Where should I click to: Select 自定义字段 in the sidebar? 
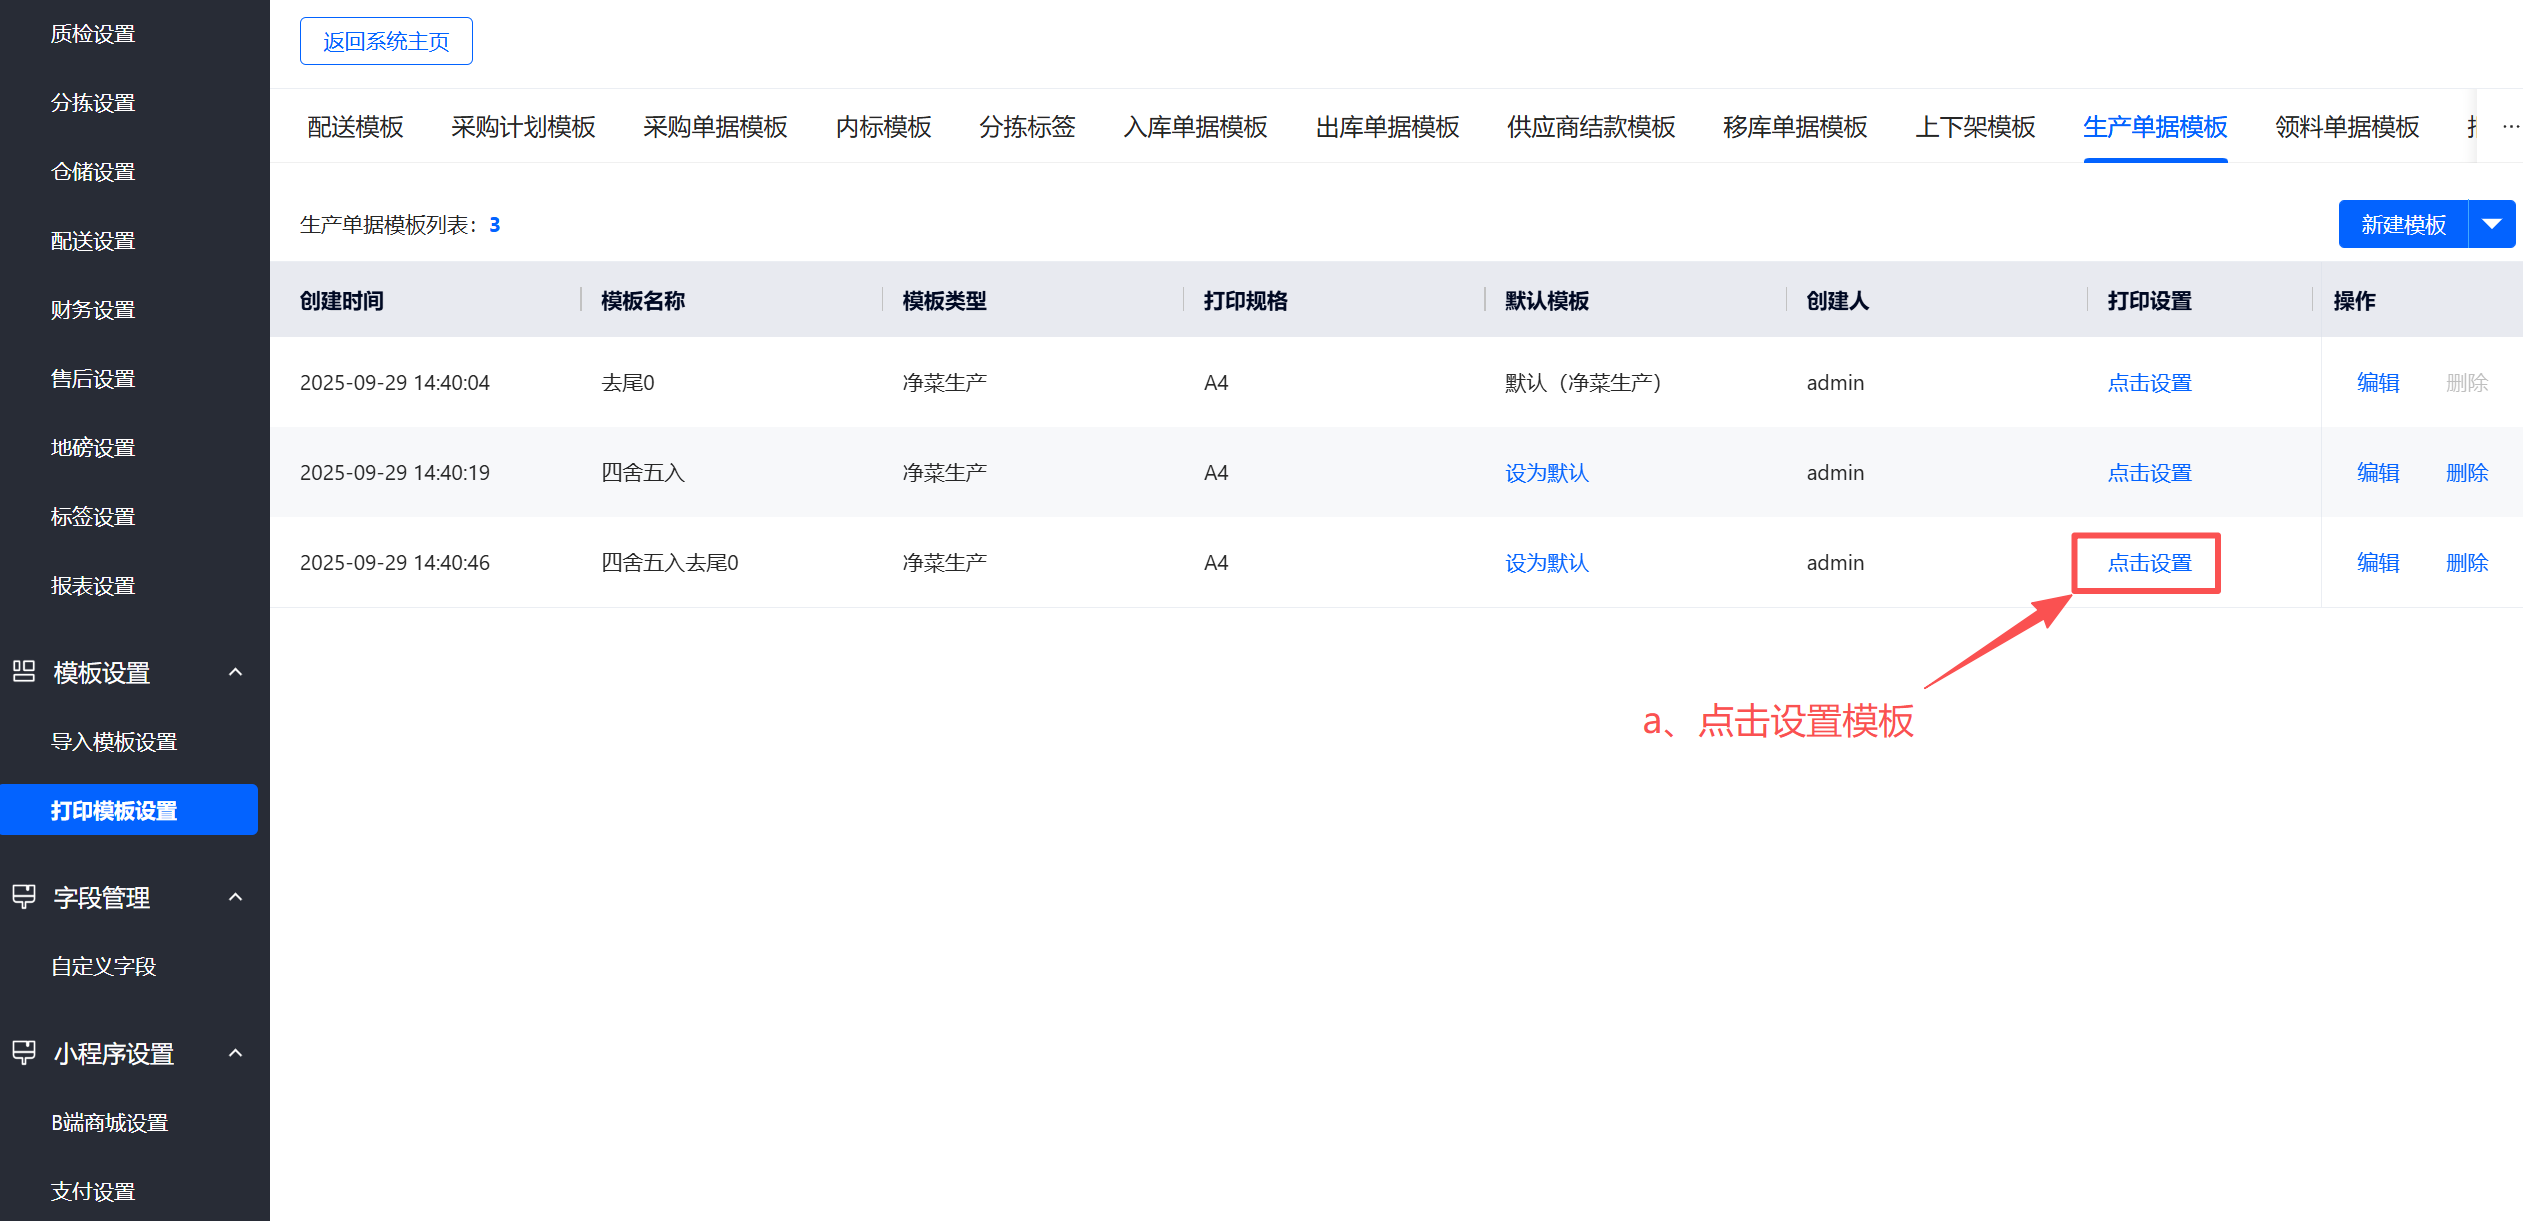[x=104, y=966]
